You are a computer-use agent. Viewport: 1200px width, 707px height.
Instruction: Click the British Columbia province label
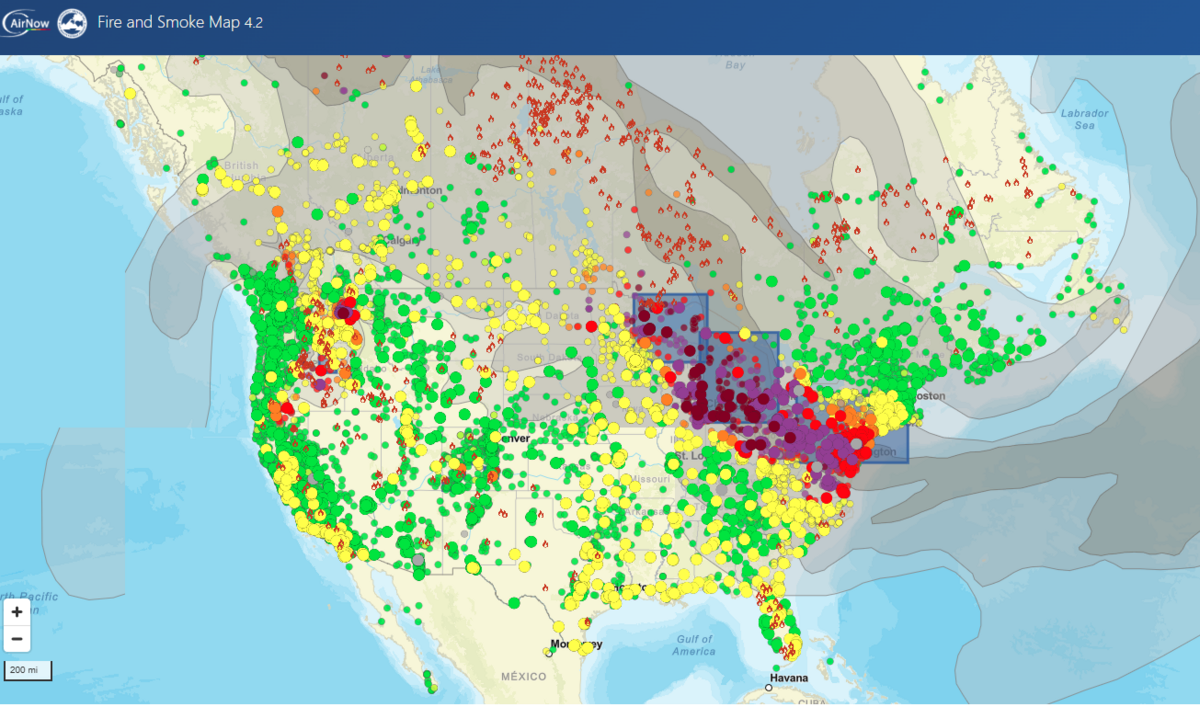240,172
